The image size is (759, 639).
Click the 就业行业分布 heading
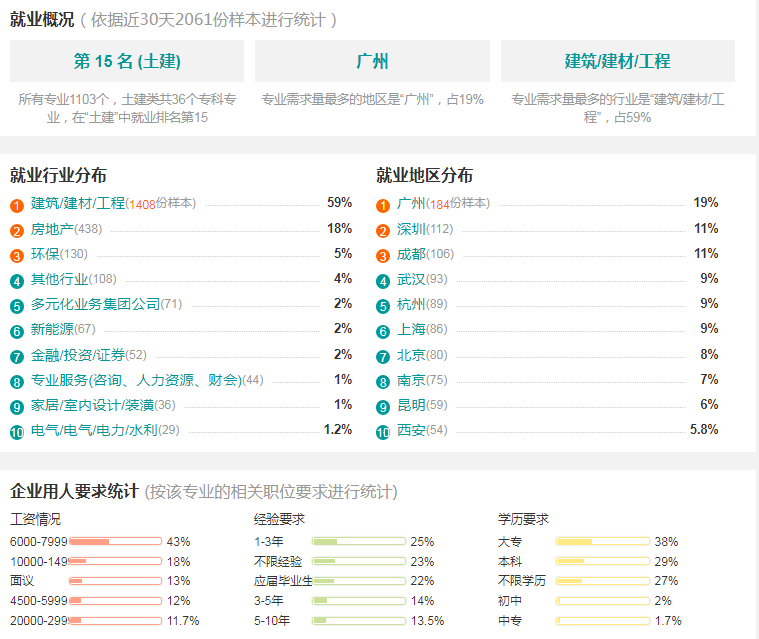58,175
